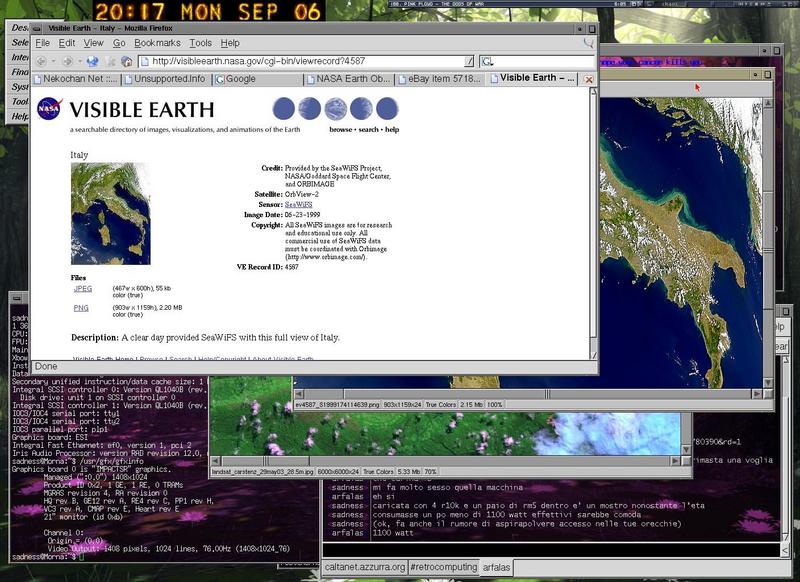Viewport: 800px width, 582px height.
Task: Open the Edit menu in Firefox
Action: coord(67,43)
